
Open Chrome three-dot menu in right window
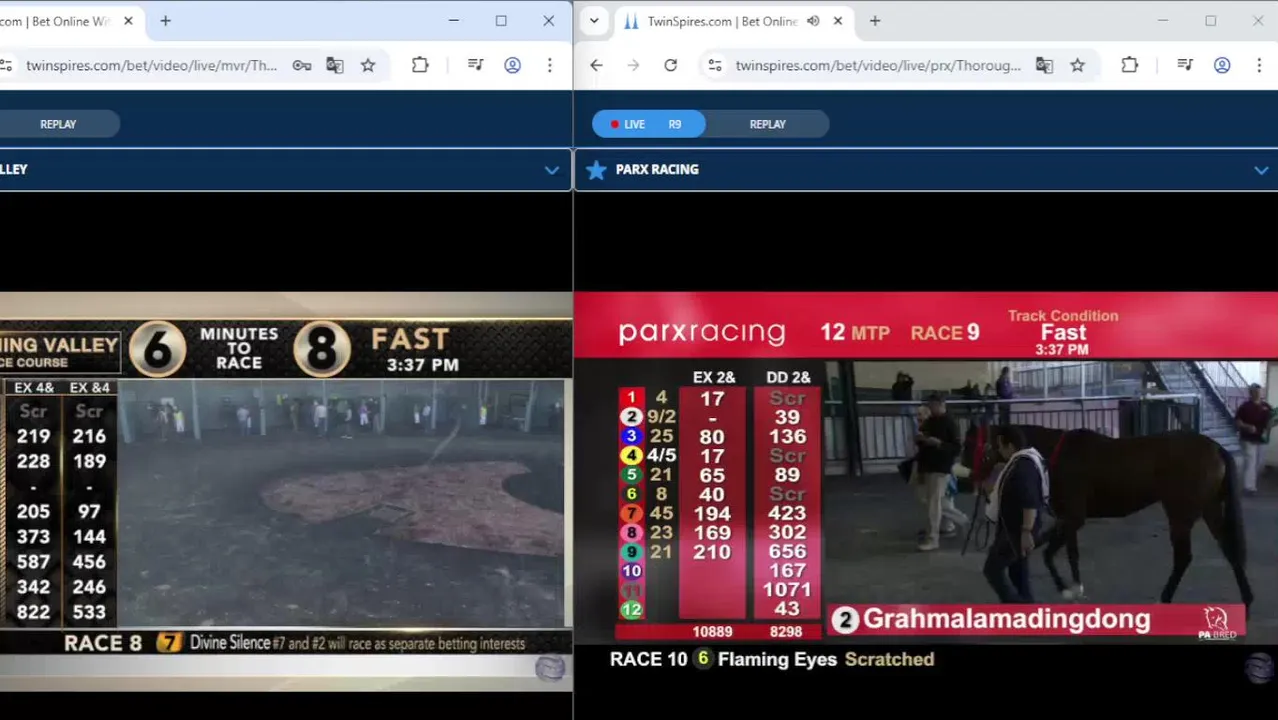click(x=1258, y=65)
